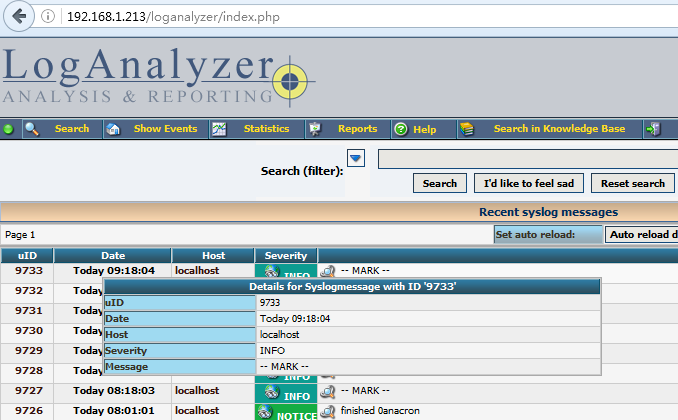
Task: Open the Help menu item
Action: 425,129
